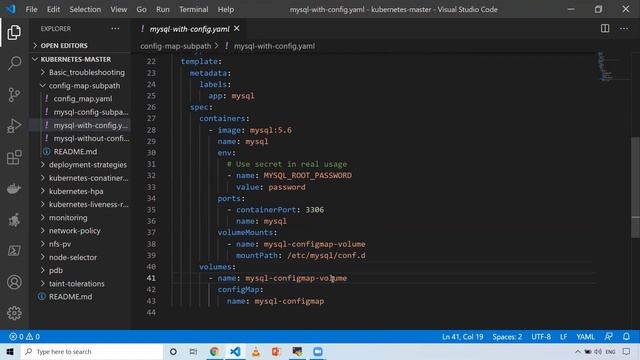Image resolution: width=640 pixels, height=360 pixels.
Task: Close the mysql-with-config.yaml tab
Action: (x=237, y=29)
